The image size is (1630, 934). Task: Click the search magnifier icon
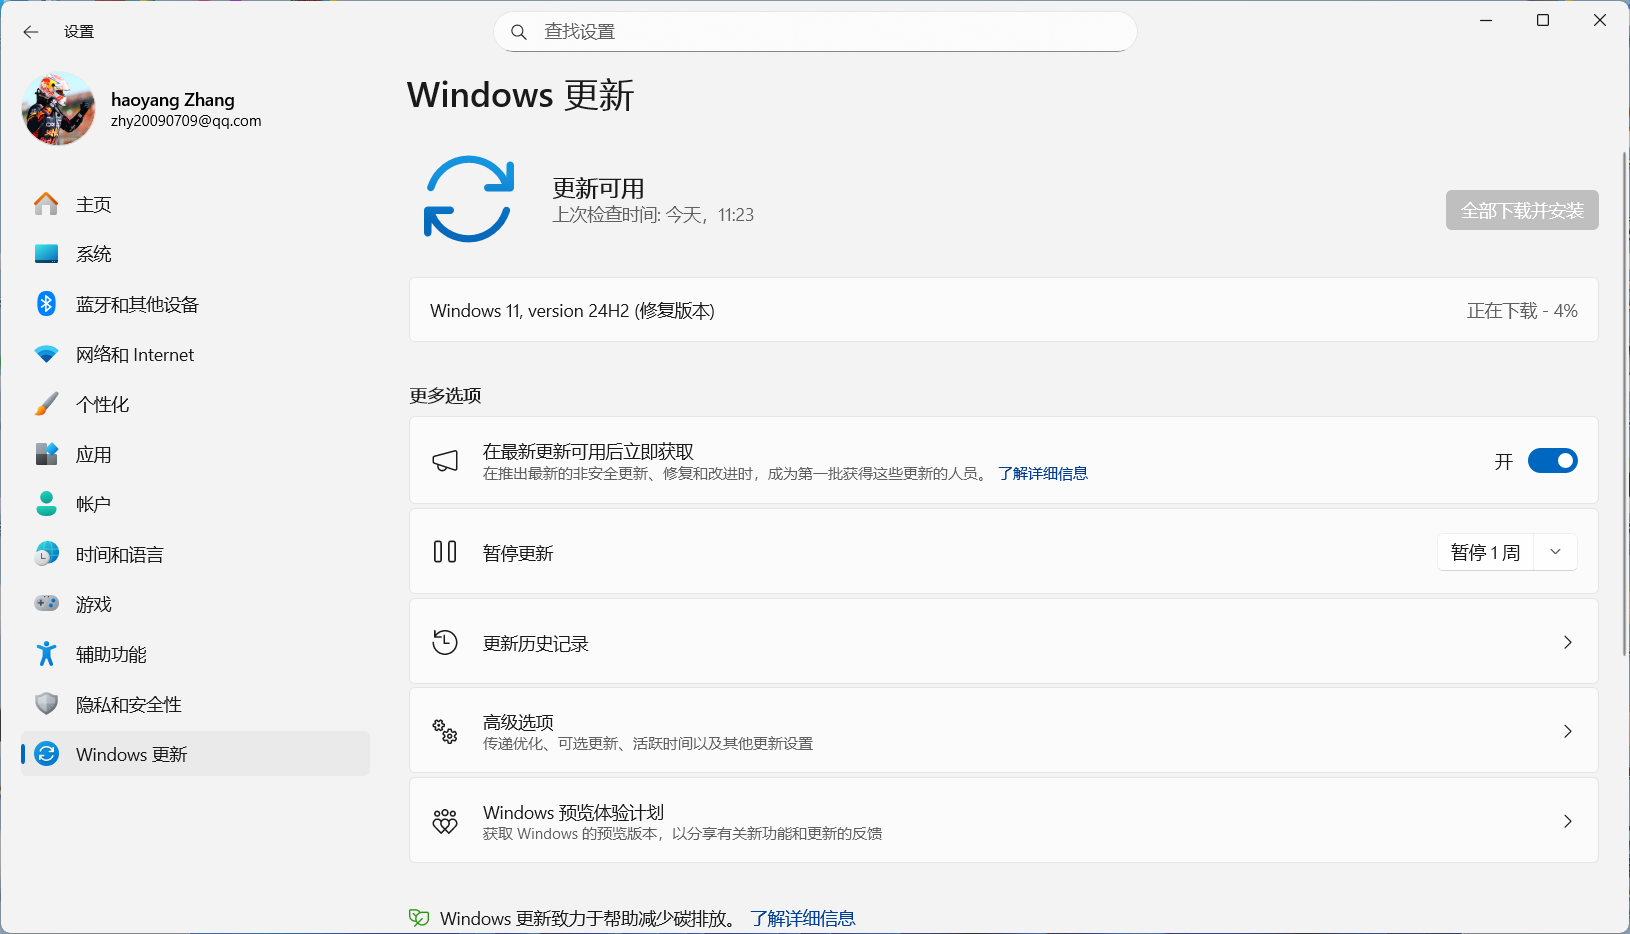519,32
